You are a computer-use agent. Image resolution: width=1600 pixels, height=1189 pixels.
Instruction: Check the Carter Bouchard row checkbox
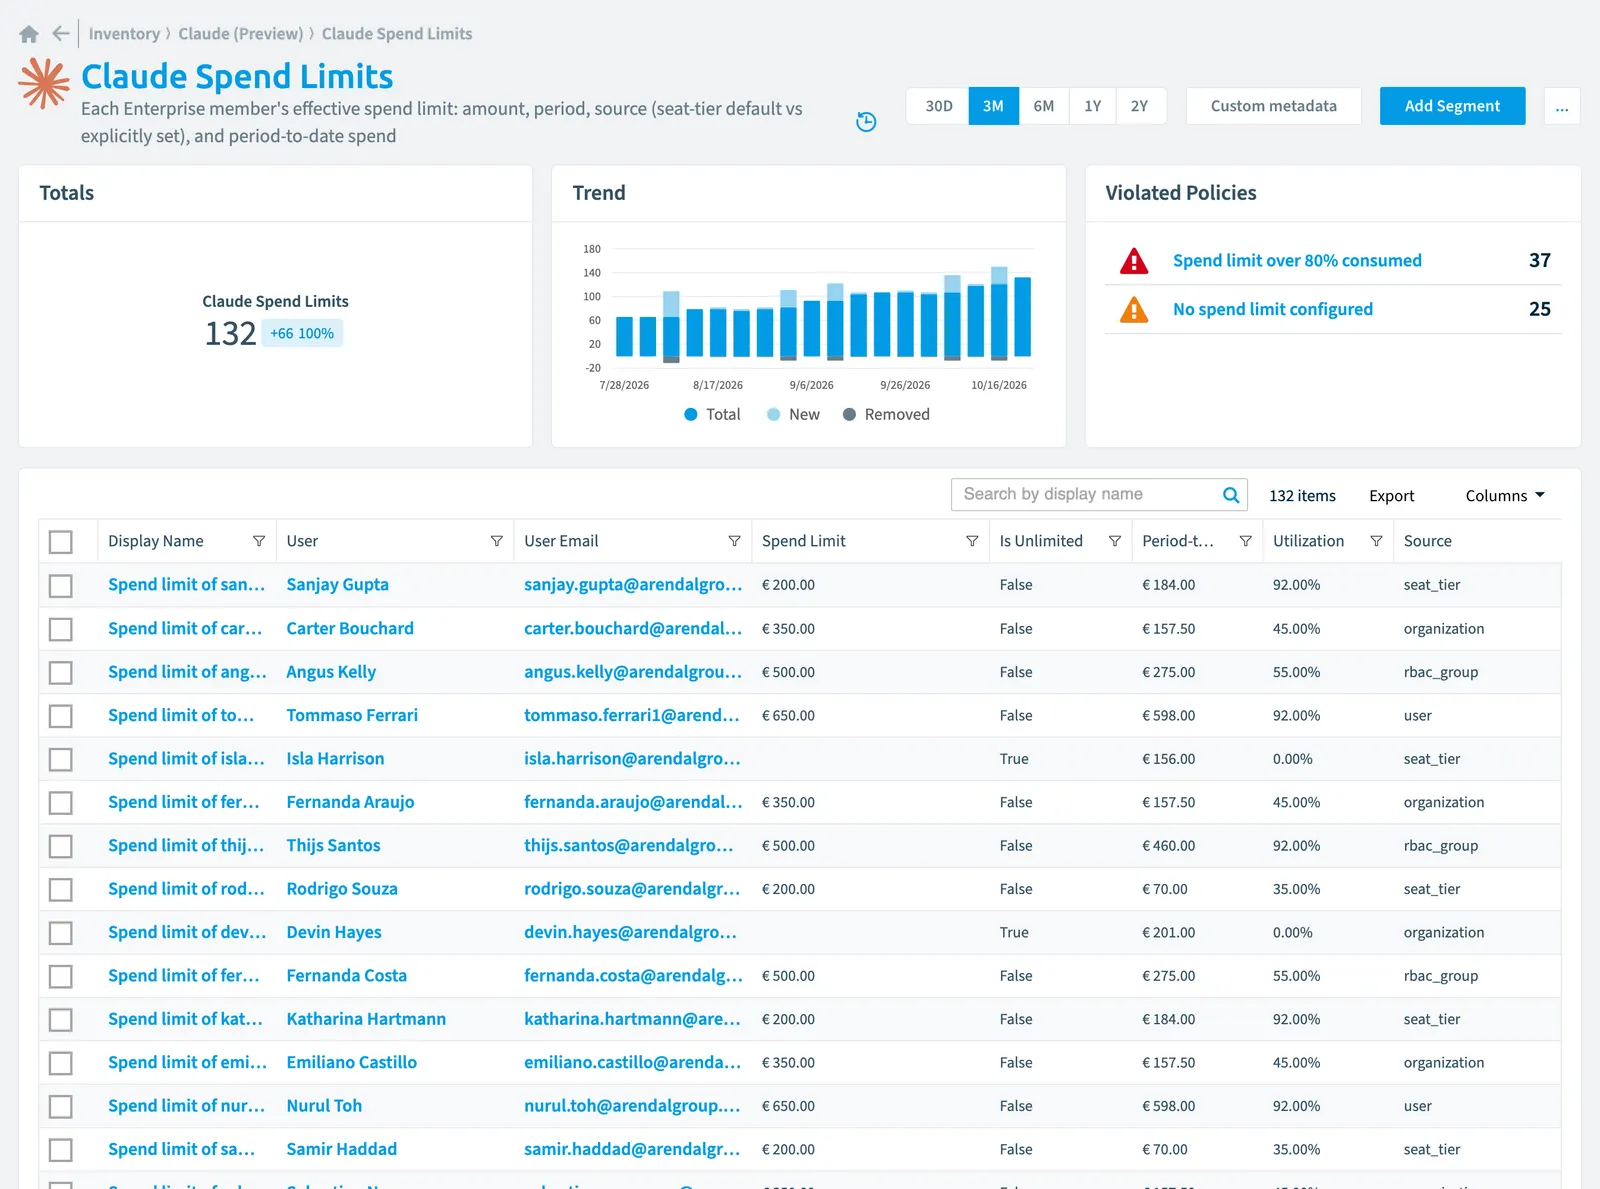(61, 629)
